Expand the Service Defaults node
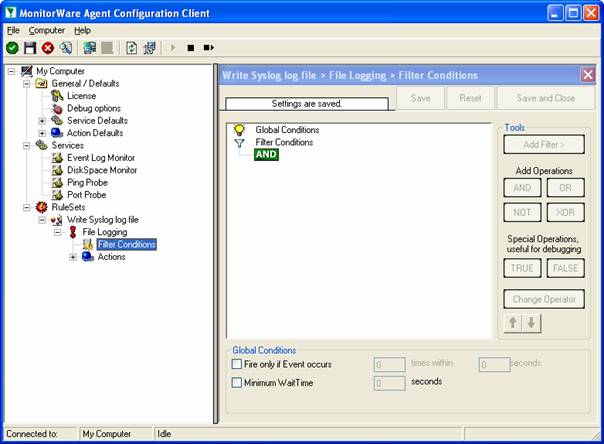This screenshot has height=444, width=604. tap(42, 121)
